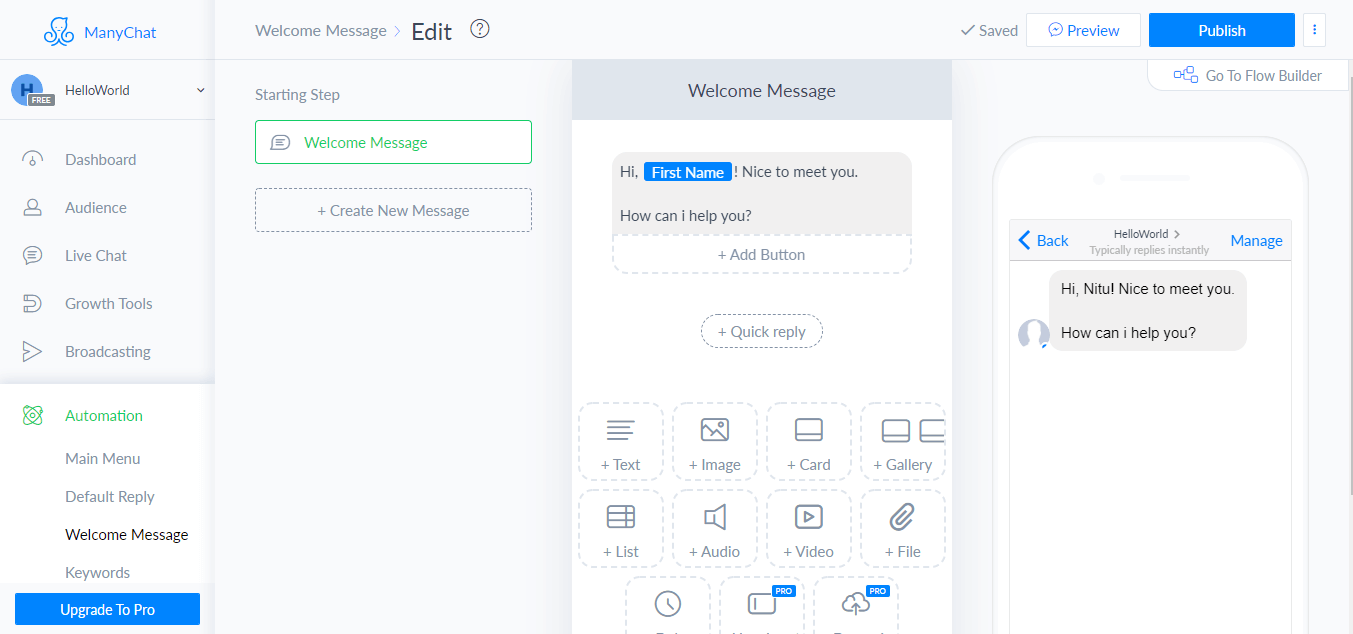Click the Welcome Message text bubble

(761, 194)
